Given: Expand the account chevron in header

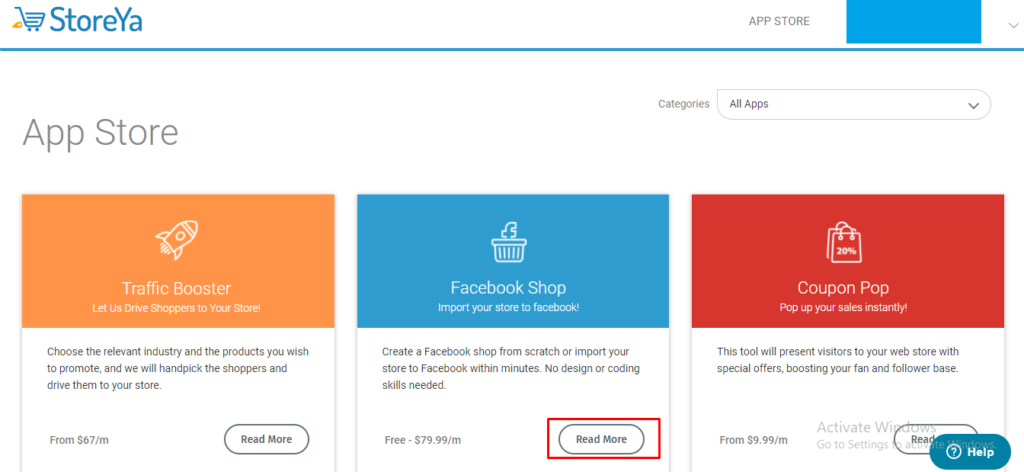Looking at the screenshot, I should coord(1013,25).
